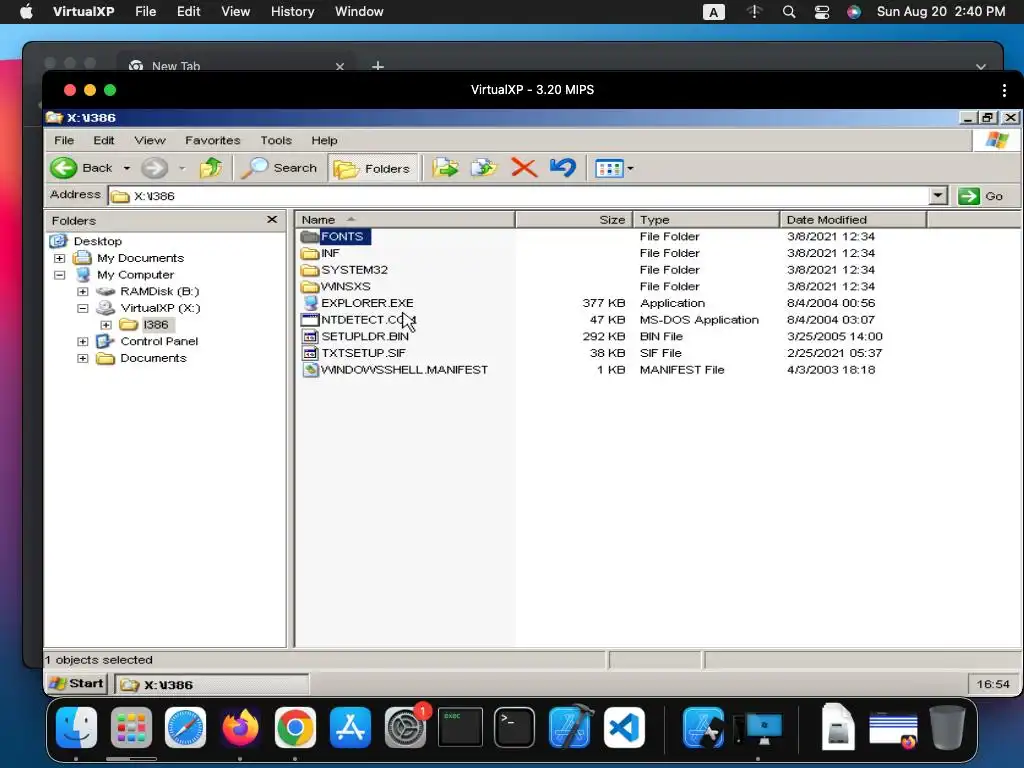The width and height of the screenshot is (1024, 768).
Task: Click the XP taskbar clock 16:54
Action: click(x=993, y=684)
